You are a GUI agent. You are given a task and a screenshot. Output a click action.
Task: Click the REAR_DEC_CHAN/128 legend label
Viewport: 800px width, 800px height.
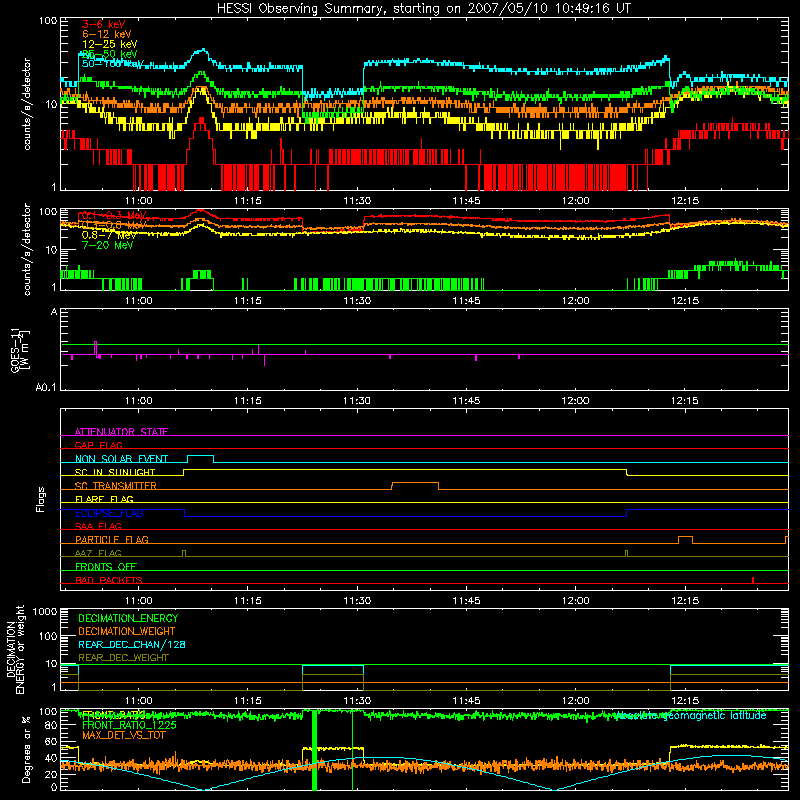[132, 644]
